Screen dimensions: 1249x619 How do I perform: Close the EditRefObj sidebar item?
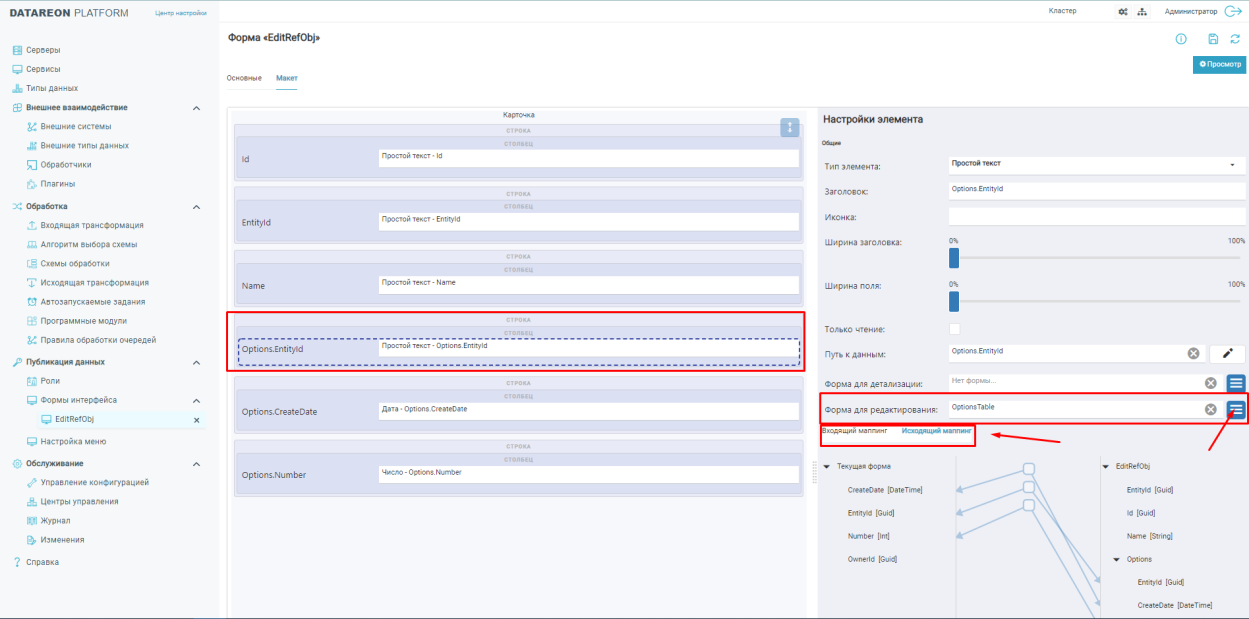[x=196, y=420]
